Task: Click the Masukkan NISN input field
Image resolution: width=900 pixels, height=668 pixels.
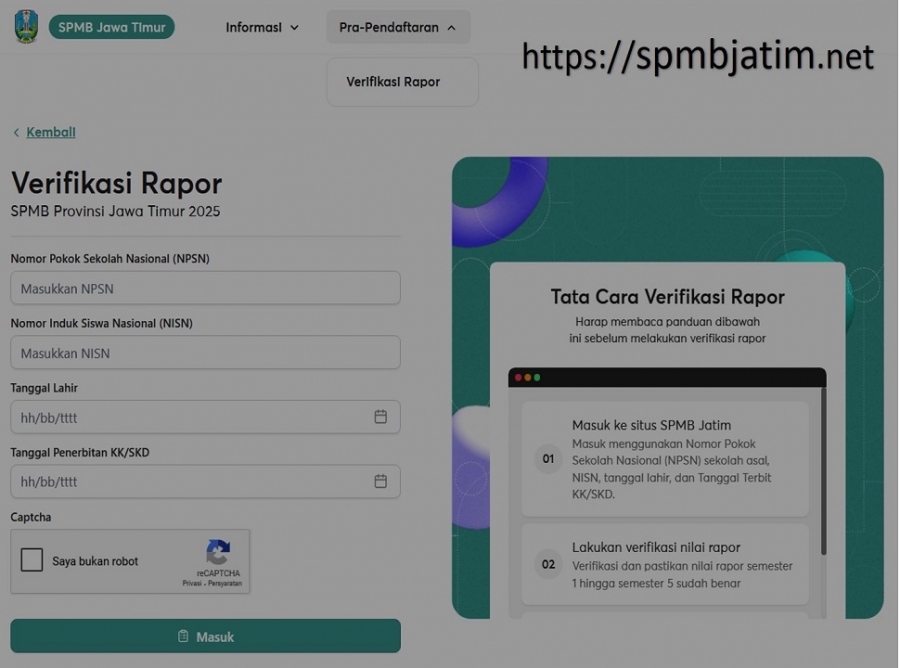Action: click(205, 352)
